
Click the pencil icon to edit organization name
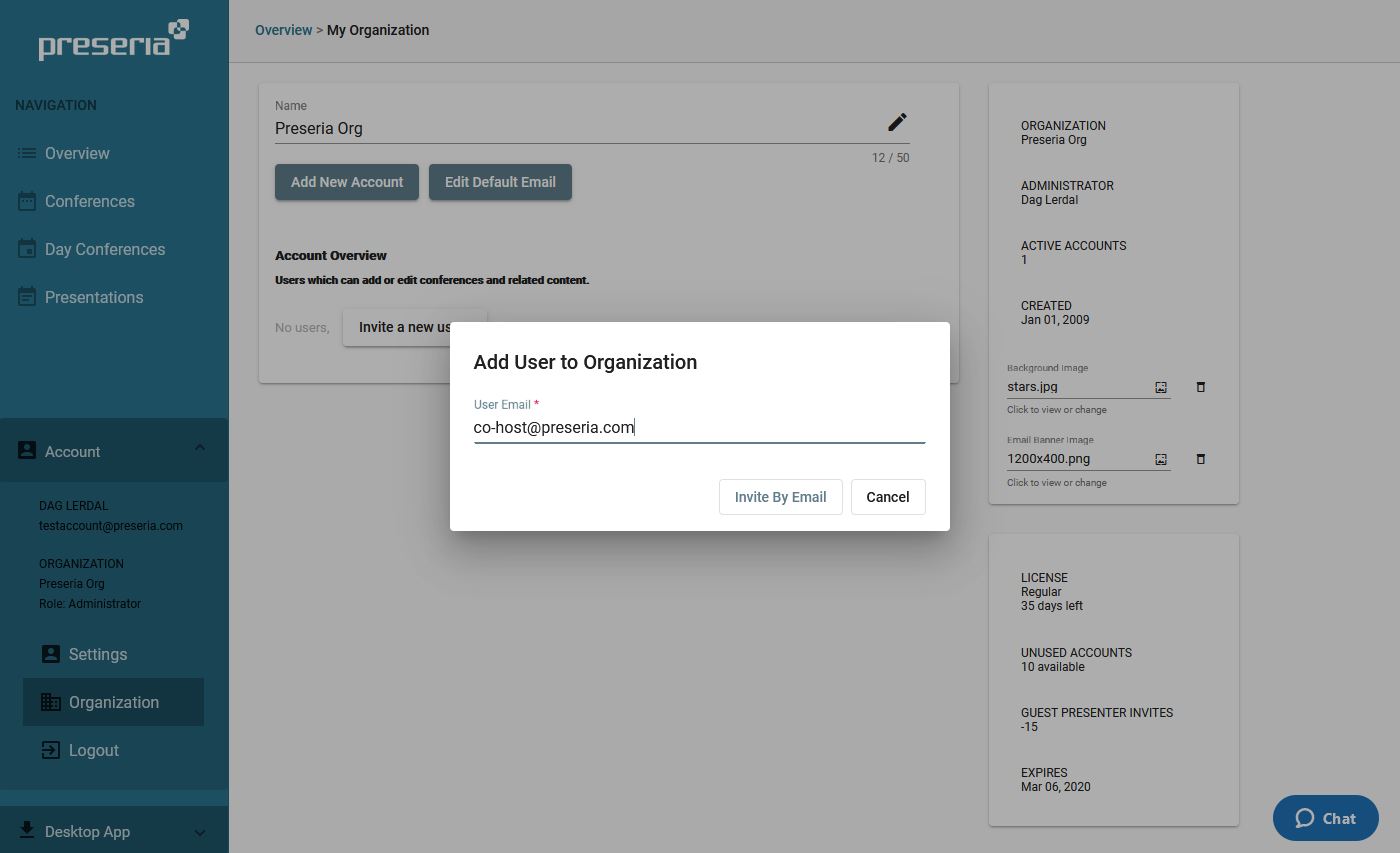coord(897,122)
